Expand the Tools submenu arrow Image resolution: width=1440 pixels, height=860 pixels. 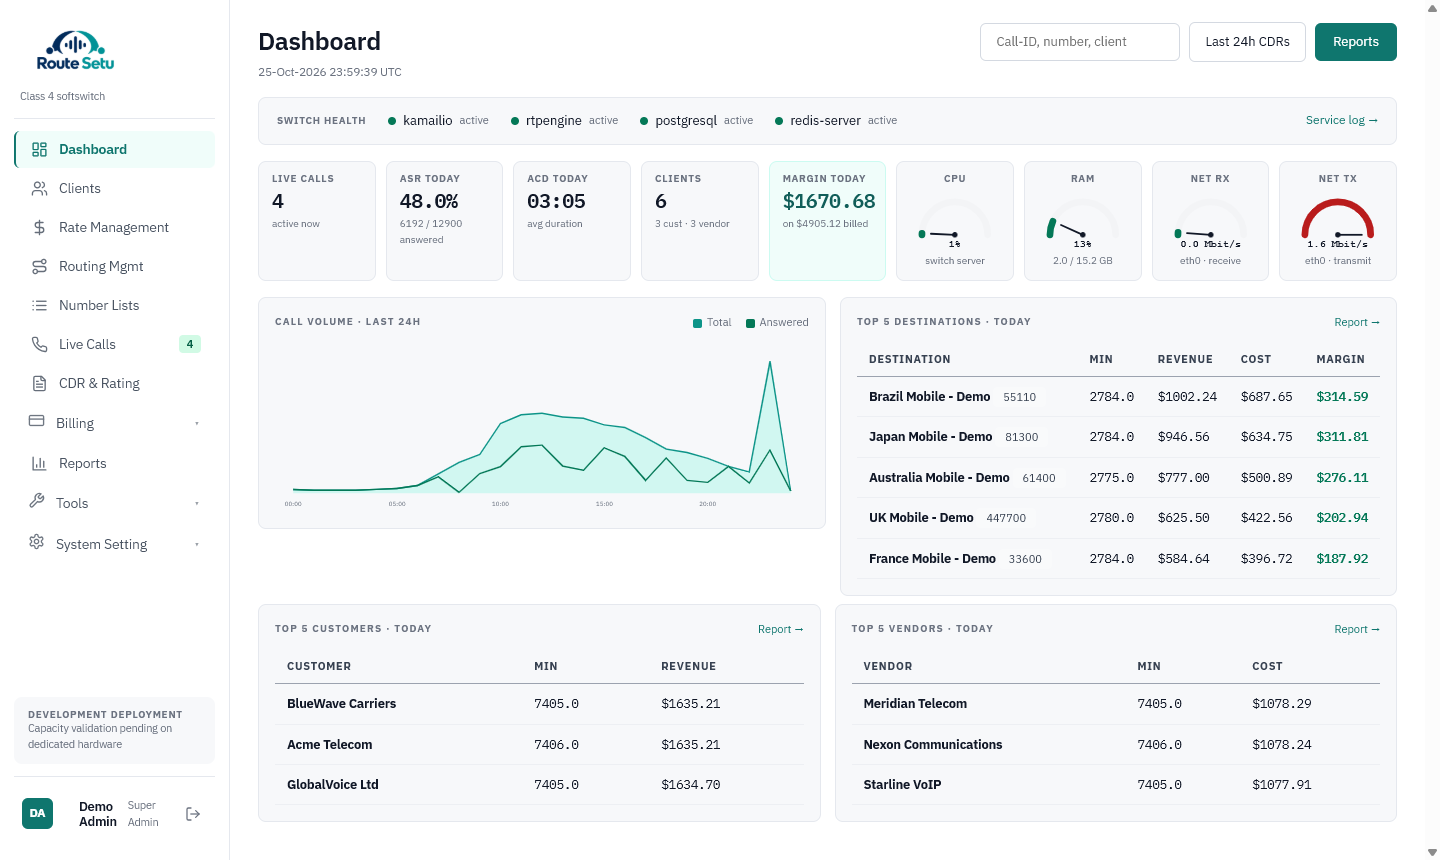point(197,504)
